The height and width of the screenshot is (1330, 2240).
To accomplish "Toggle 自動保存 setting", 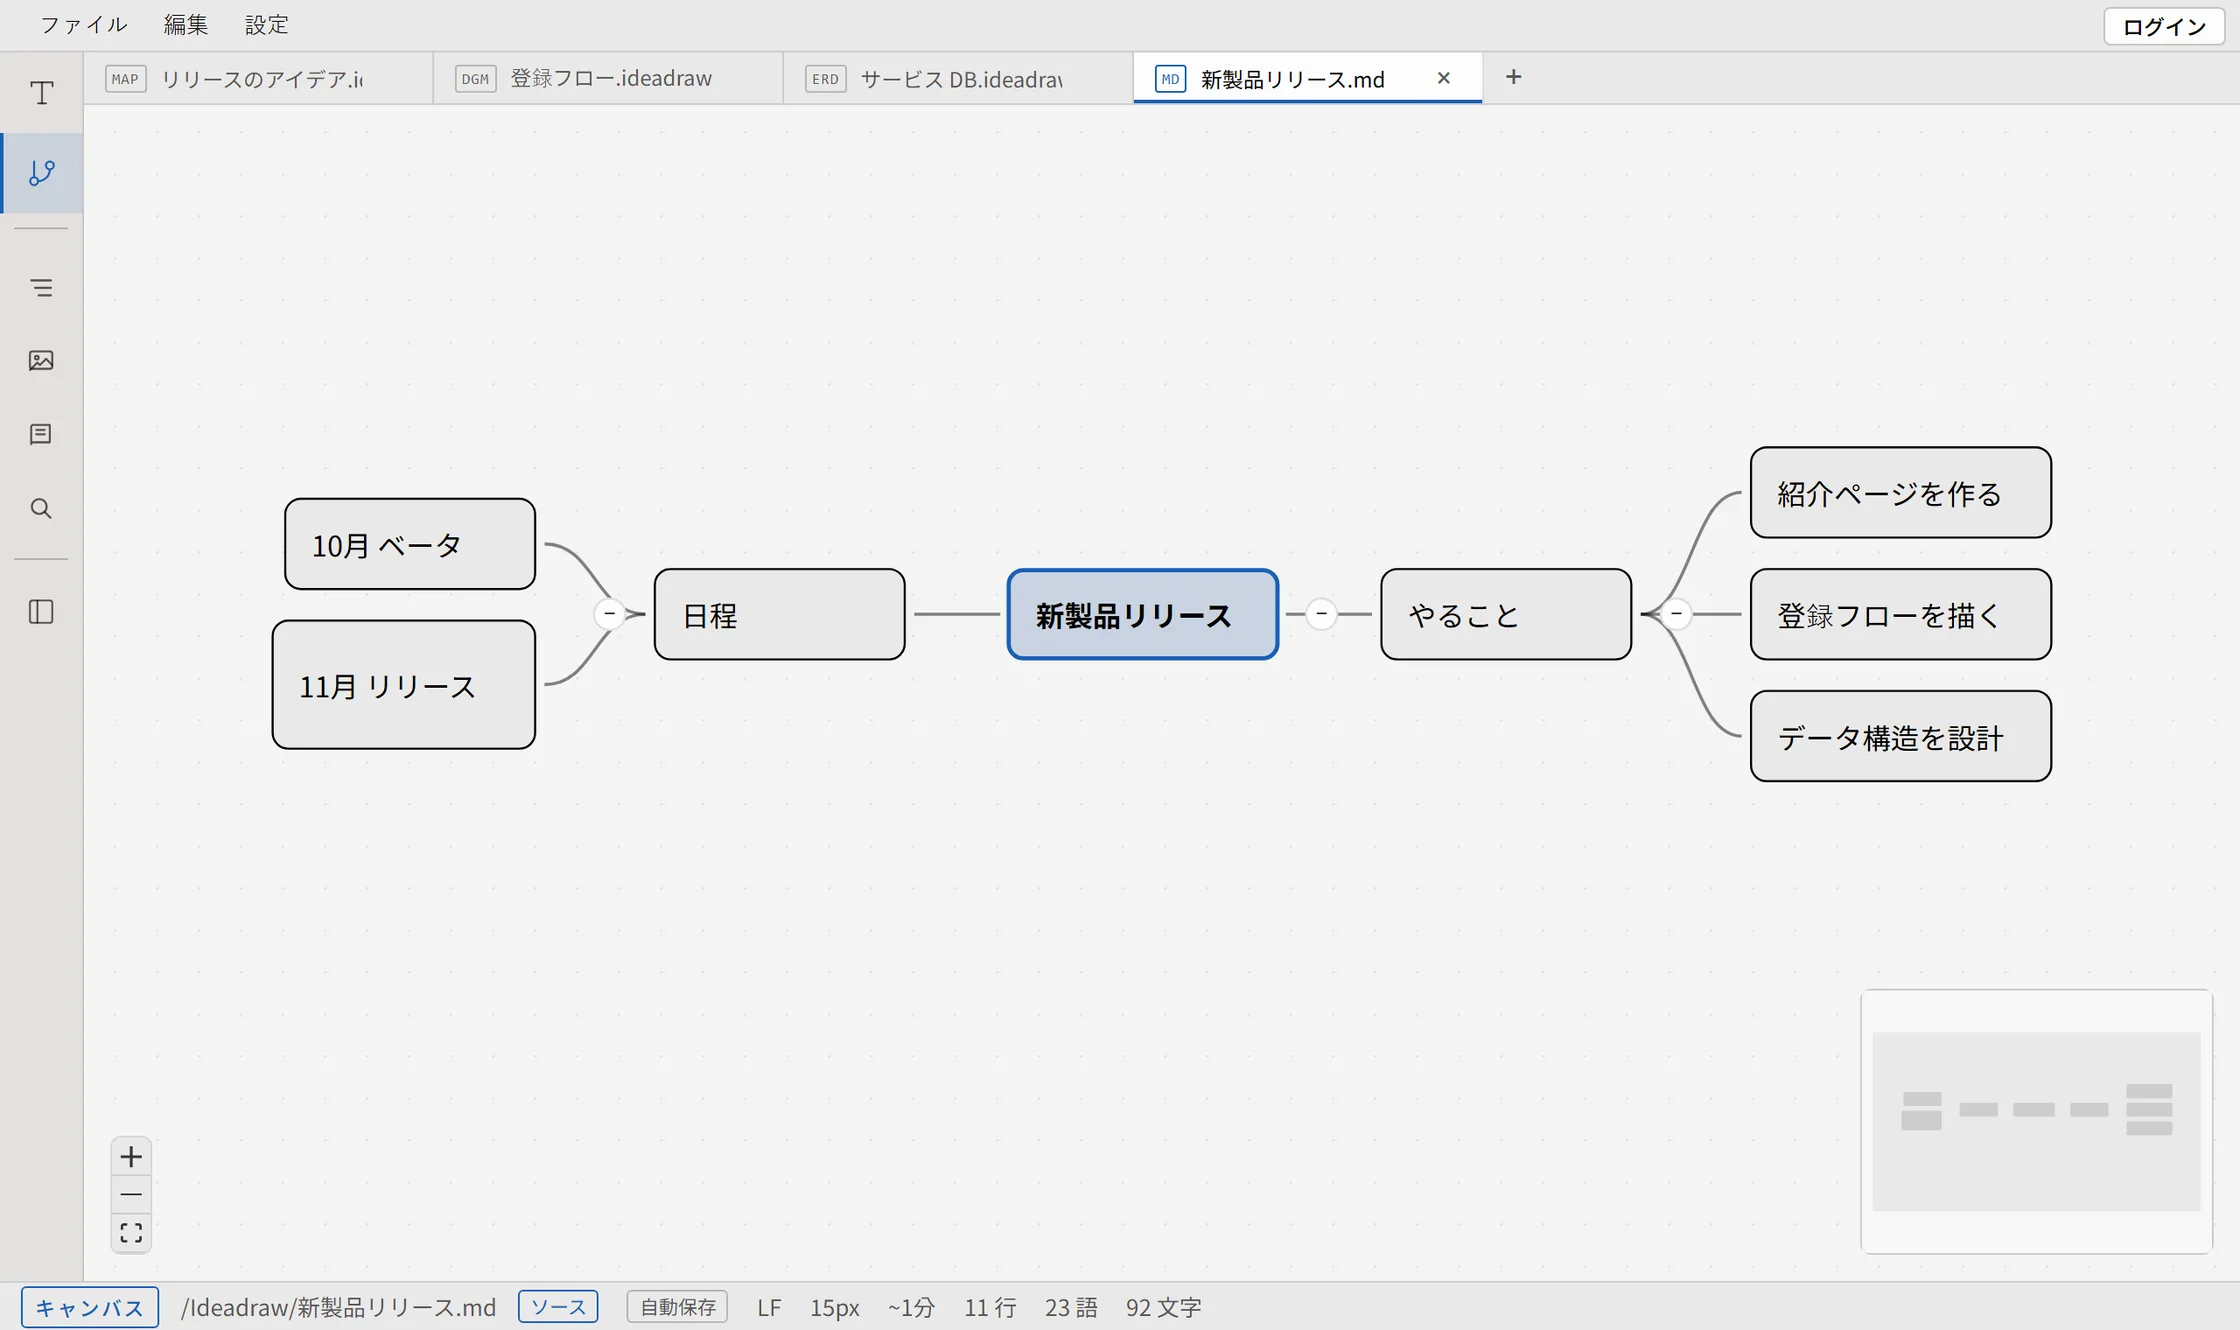I will (677, 1306).
